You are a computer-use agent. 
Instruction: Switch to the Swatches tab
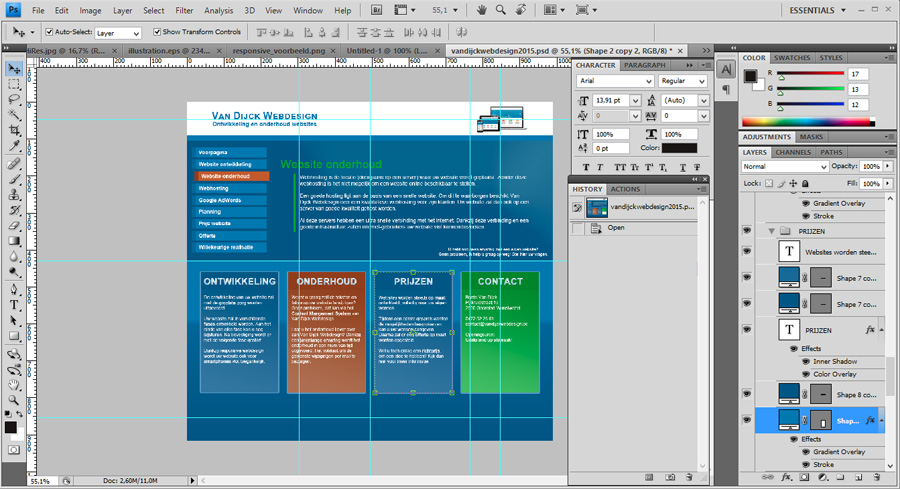pyautogui.click(x=792, y=58)
